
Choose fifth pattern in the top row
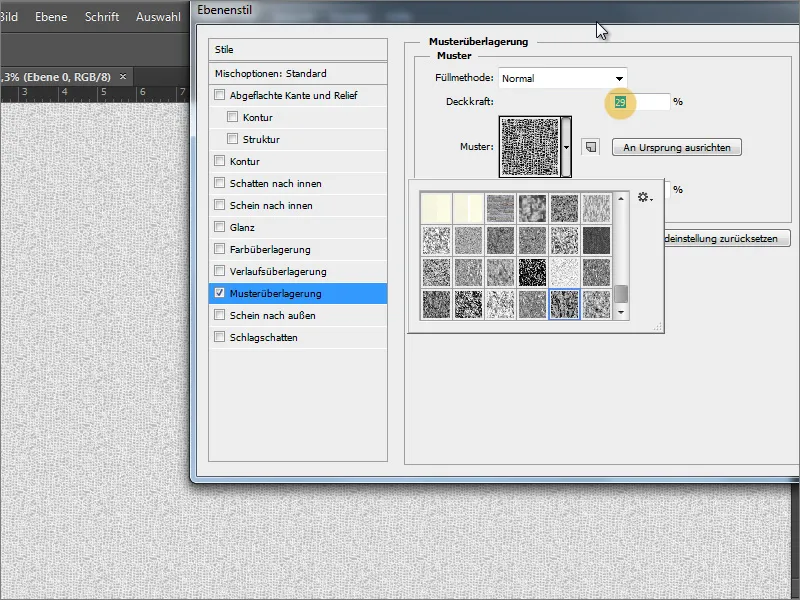tap(564, 208)
